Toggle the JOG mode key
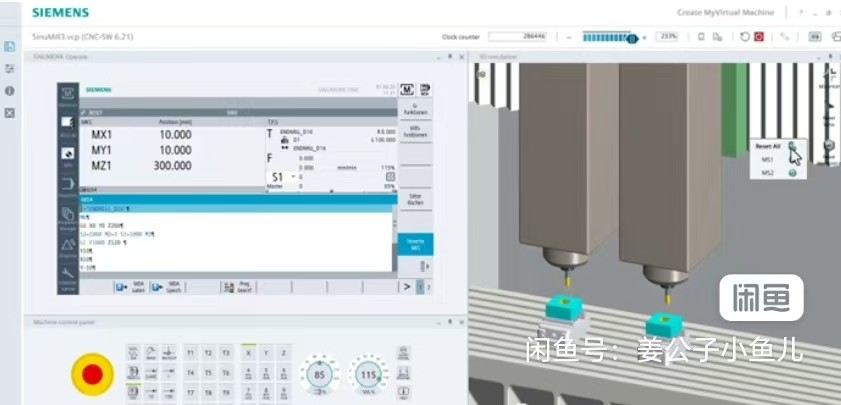841x405 pixels. pos(133,353)
